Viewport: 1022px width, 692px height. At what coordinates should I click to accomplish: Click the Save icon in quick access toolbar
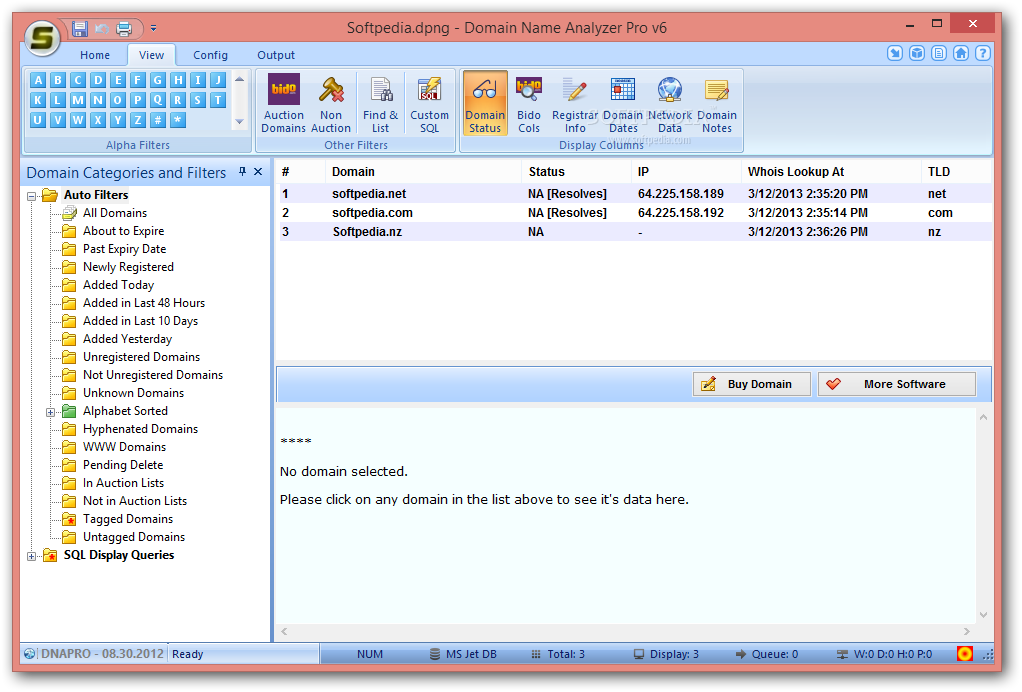[x=80, y=28]
